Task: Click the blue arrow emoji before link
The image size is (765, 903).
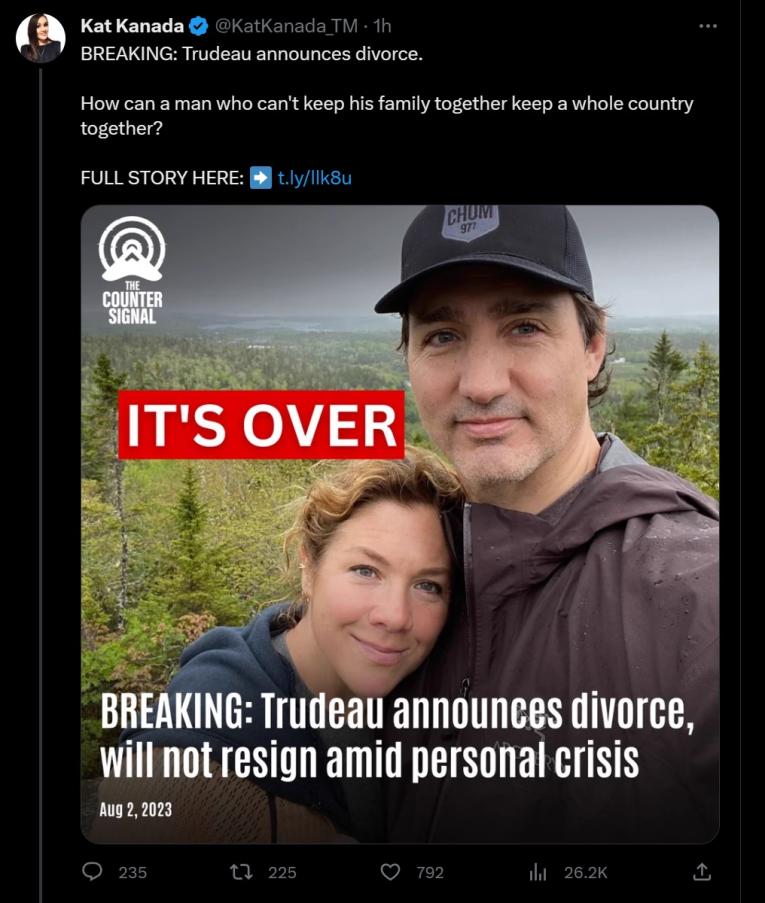Action: [260, 177]
